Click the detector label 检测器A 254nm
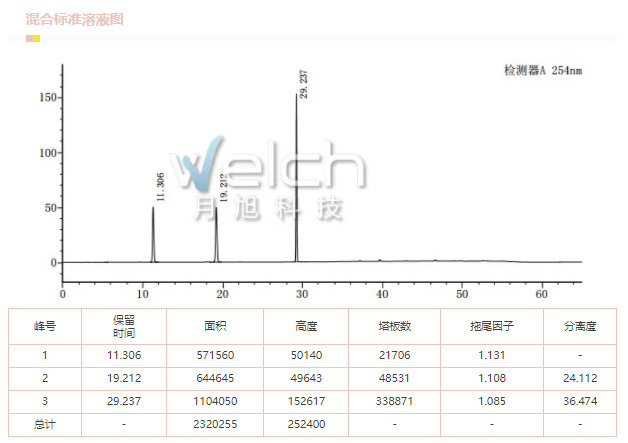The width and height of the screenshot is (628, 443). (543, 70)
